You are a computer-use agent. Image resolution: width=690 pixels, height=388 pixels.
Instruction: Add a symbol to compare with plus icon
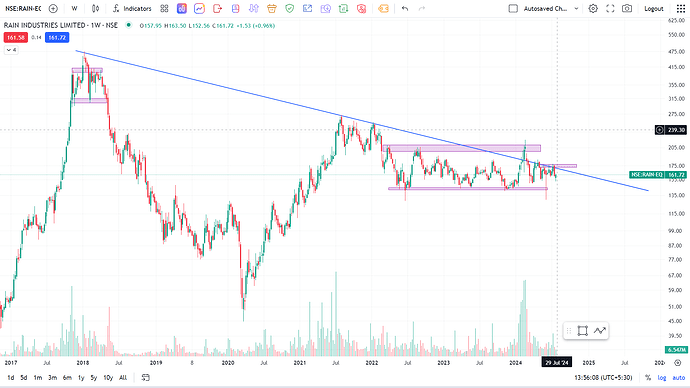[53, 8]
